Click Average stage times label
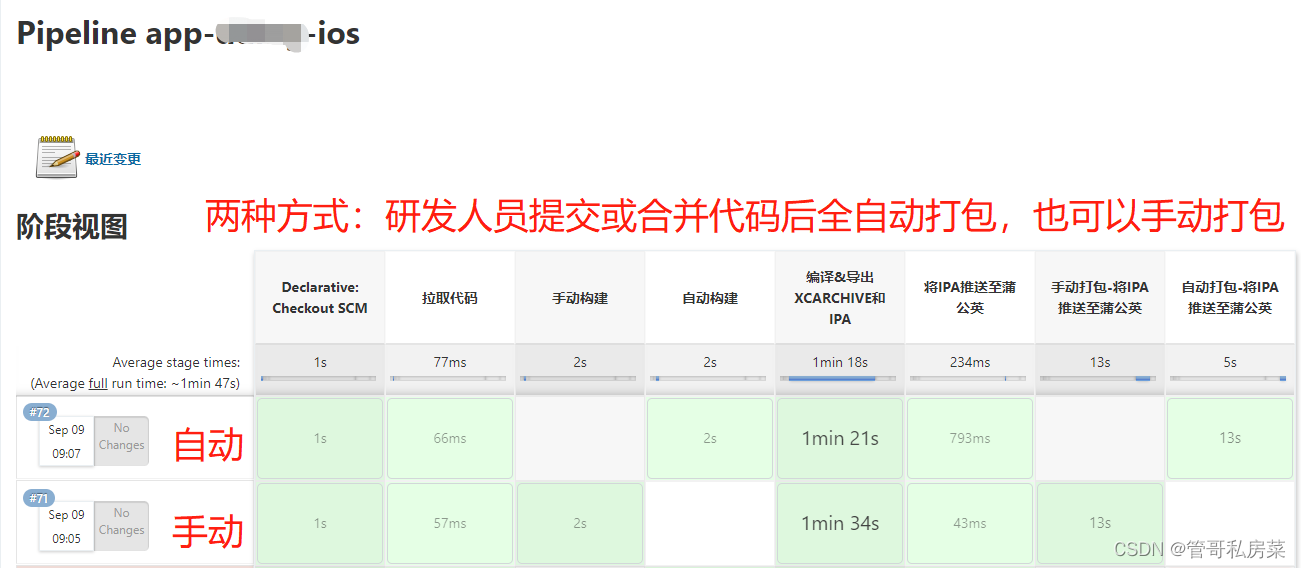This screenshot has height=568, width=1301. pos(176,362)
